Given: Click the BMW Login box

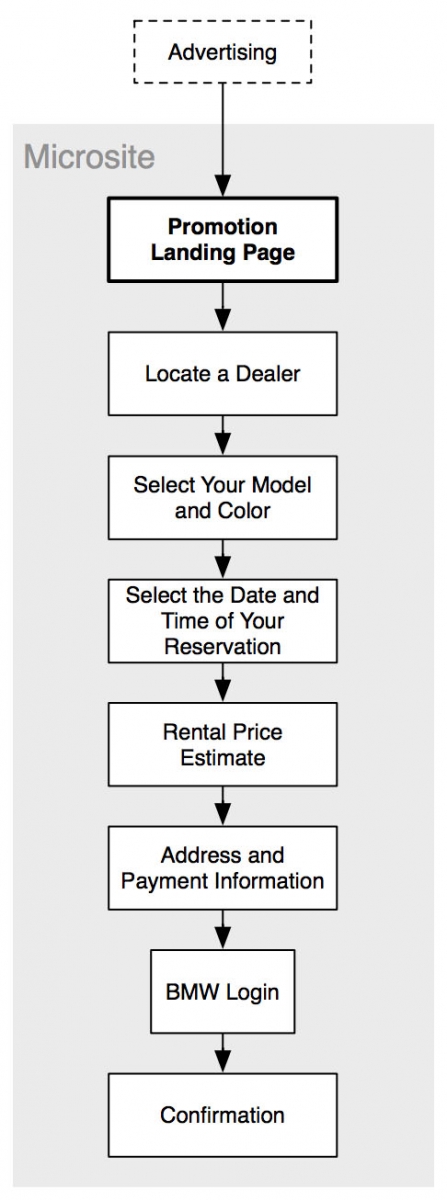Looking at the screenshot, I should pos(222,992).
